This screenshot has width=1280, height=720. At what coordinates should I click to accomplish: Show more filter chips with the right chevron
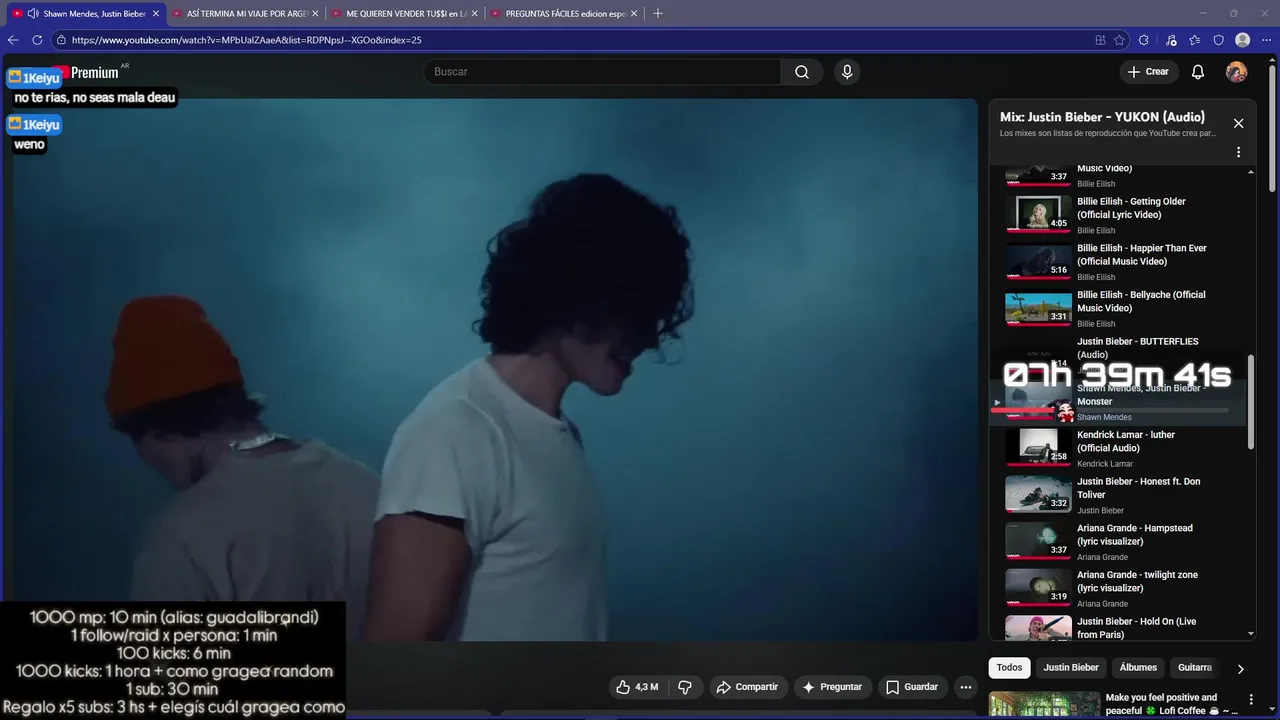[x=1240, y=669]
